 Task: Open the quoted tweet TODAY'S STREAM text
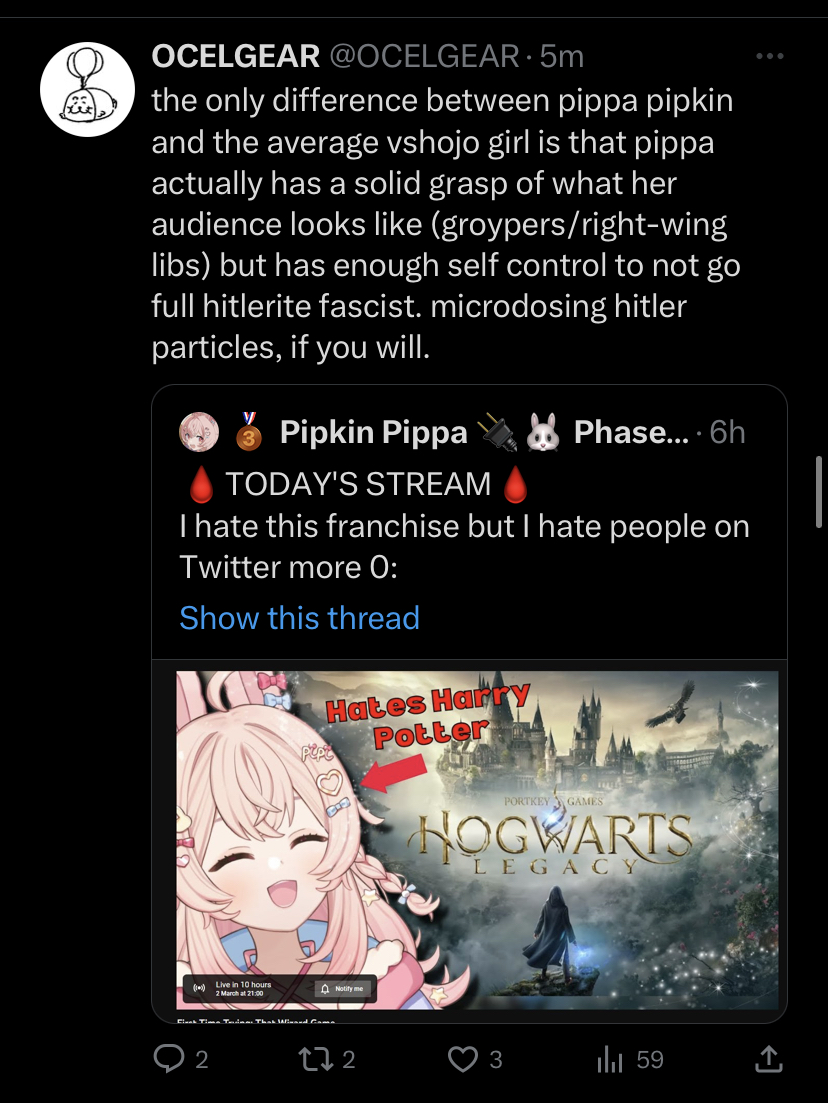coord(358,485)
